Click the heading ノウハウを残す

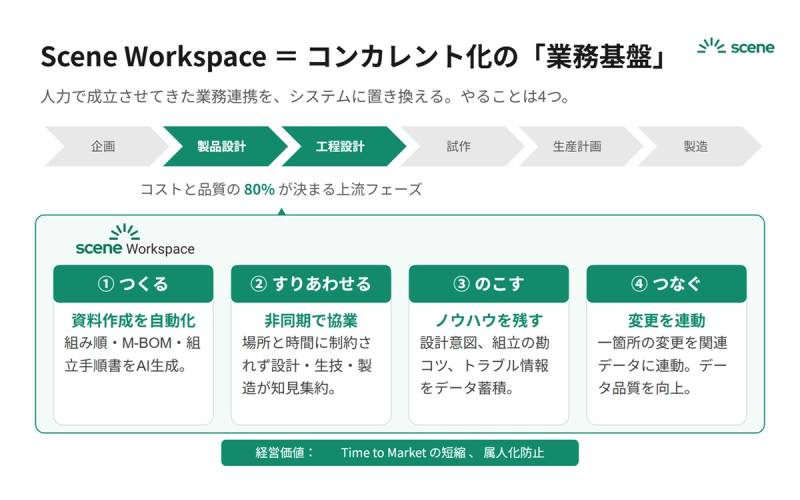[x=489, y=320]
